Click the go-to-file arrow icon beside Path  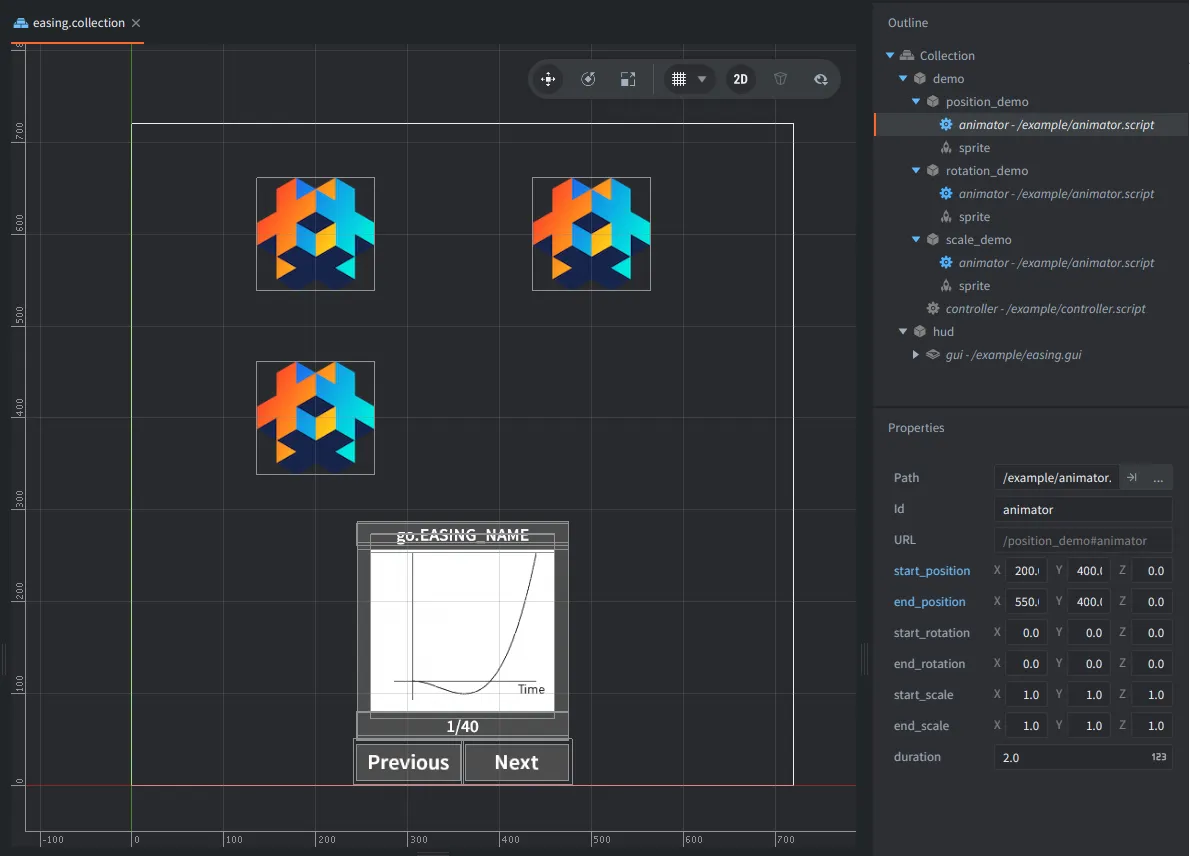[x=1131, y=478]
